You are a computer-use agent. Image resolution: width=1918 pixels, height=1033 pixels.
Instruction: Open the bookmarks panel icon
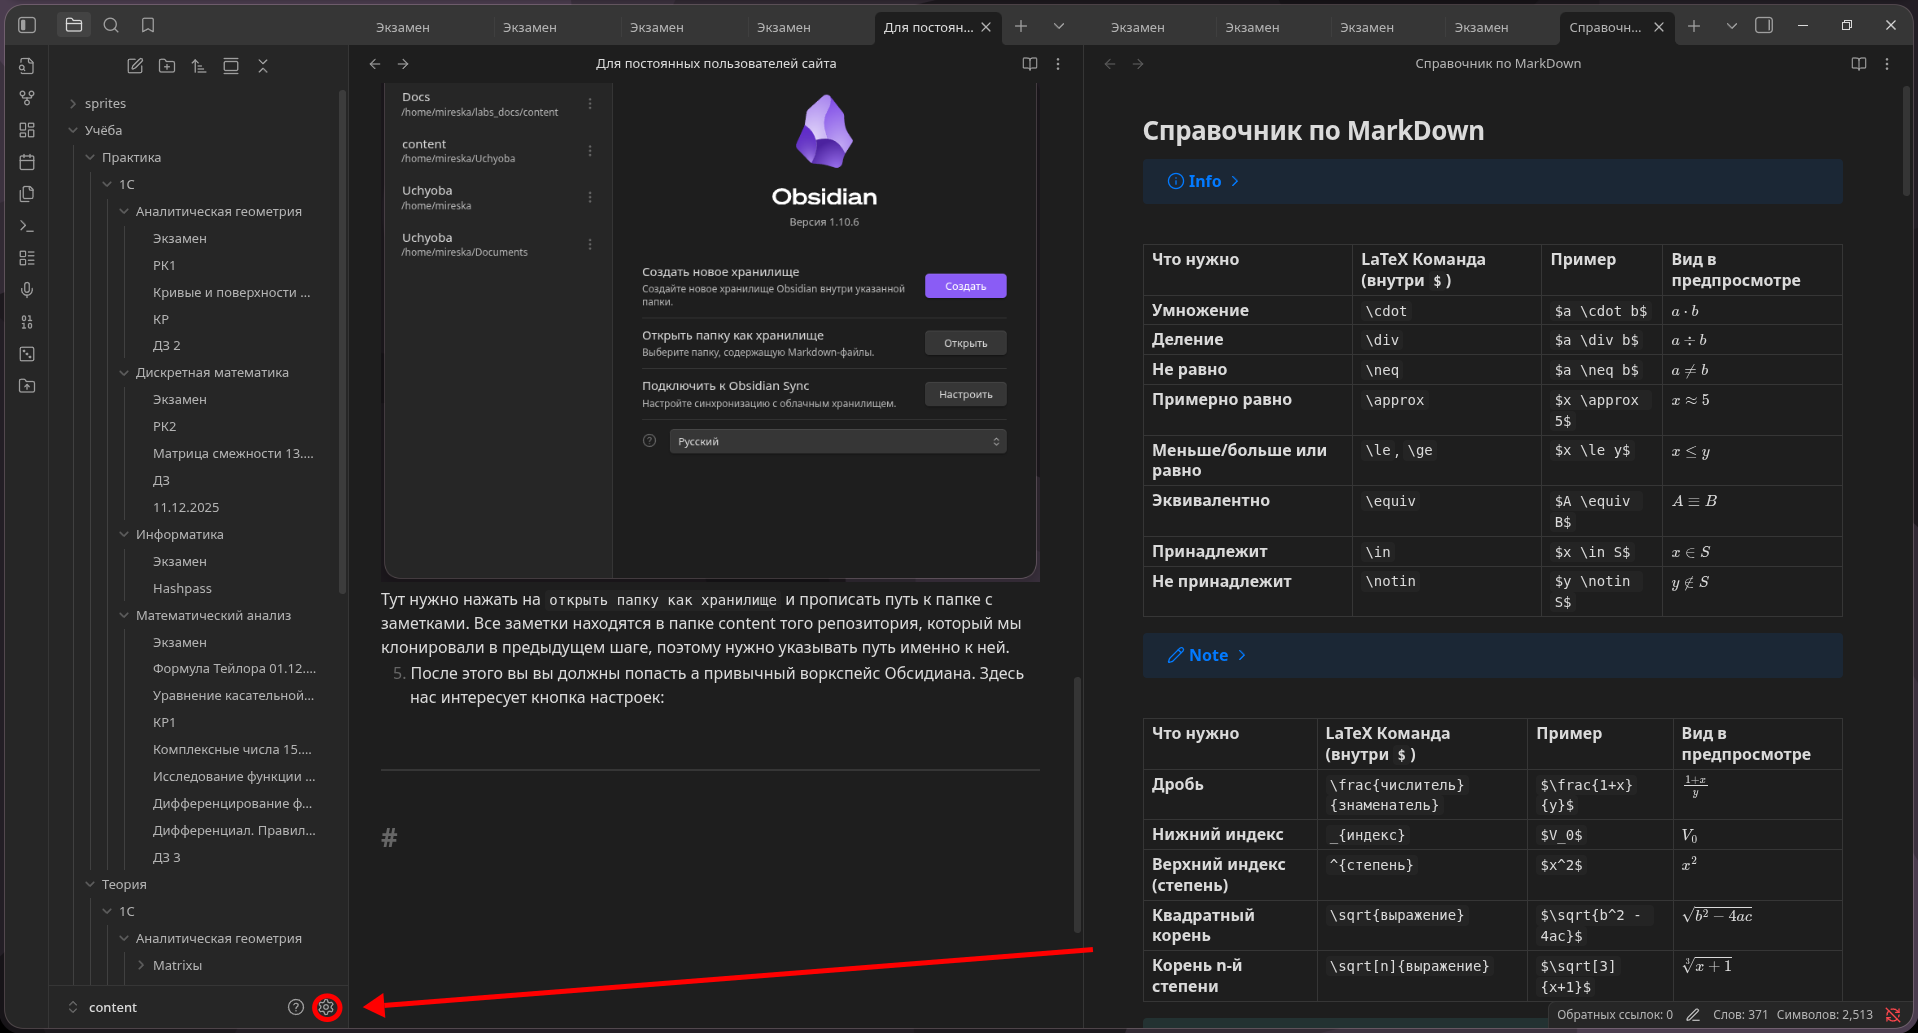(x=148, y=25)
